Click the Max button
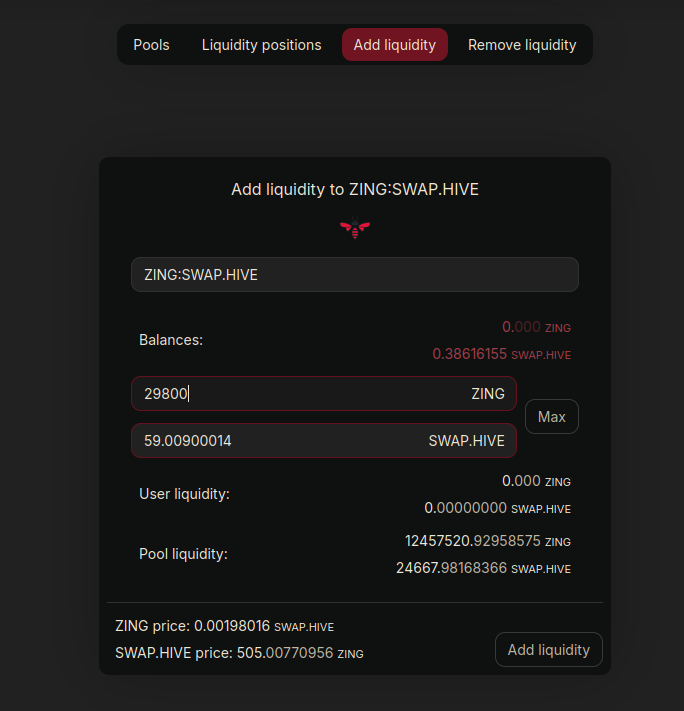Image resolution: width=684 pixels, height=711 pixels. [552, 417]
